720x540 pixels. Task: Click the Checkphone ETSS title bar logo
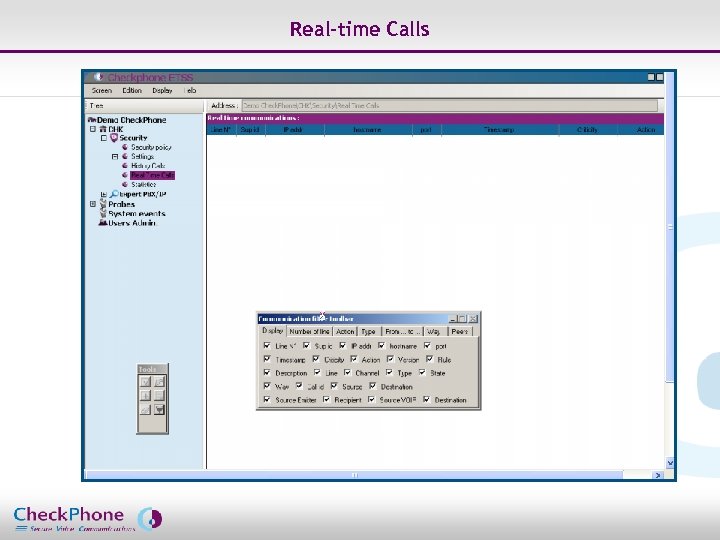[98, 77]
